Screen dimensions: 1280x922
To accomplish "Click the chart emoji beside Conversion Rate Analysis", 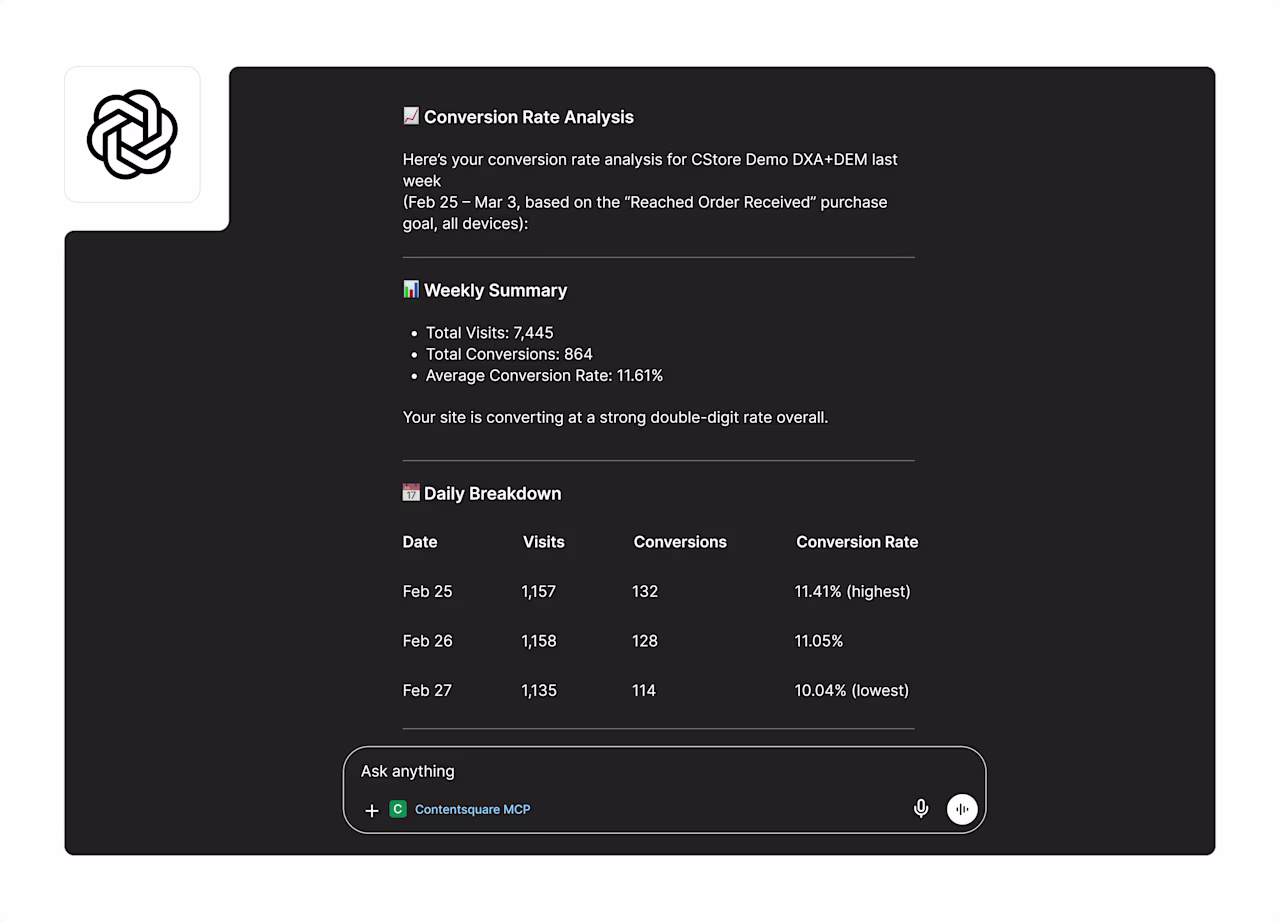I will coord(411,116).
